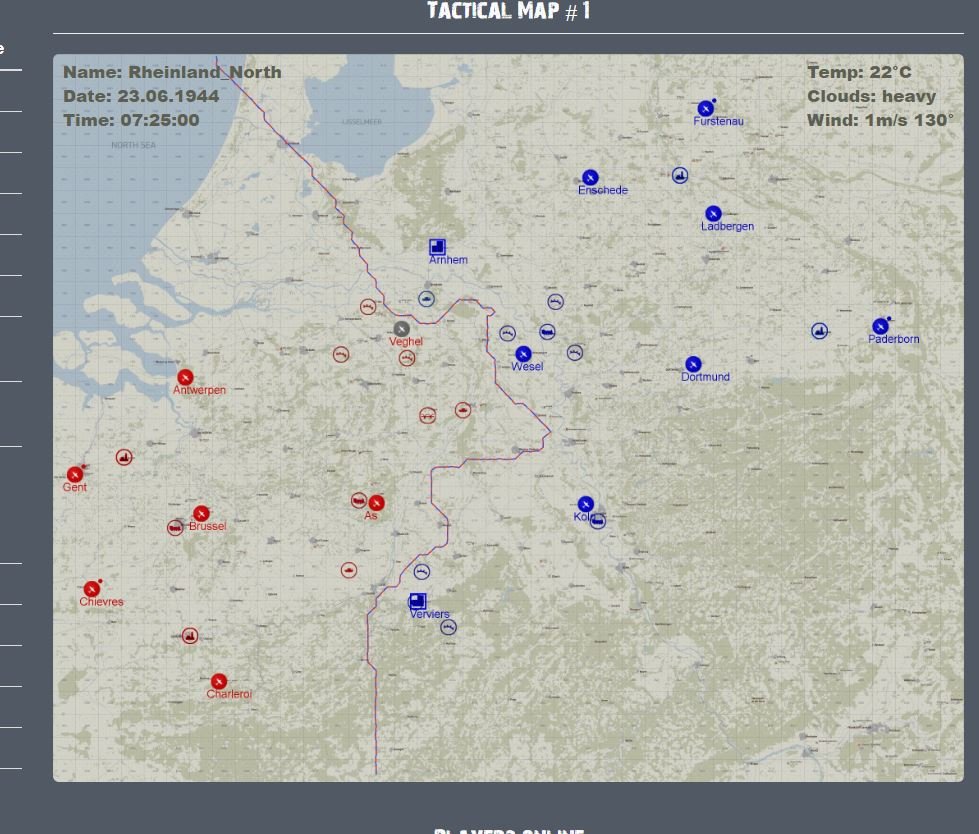Select the blue Paderborn airfield marker
This screenshot has height=834, width=979.
(x=880, y=326)
